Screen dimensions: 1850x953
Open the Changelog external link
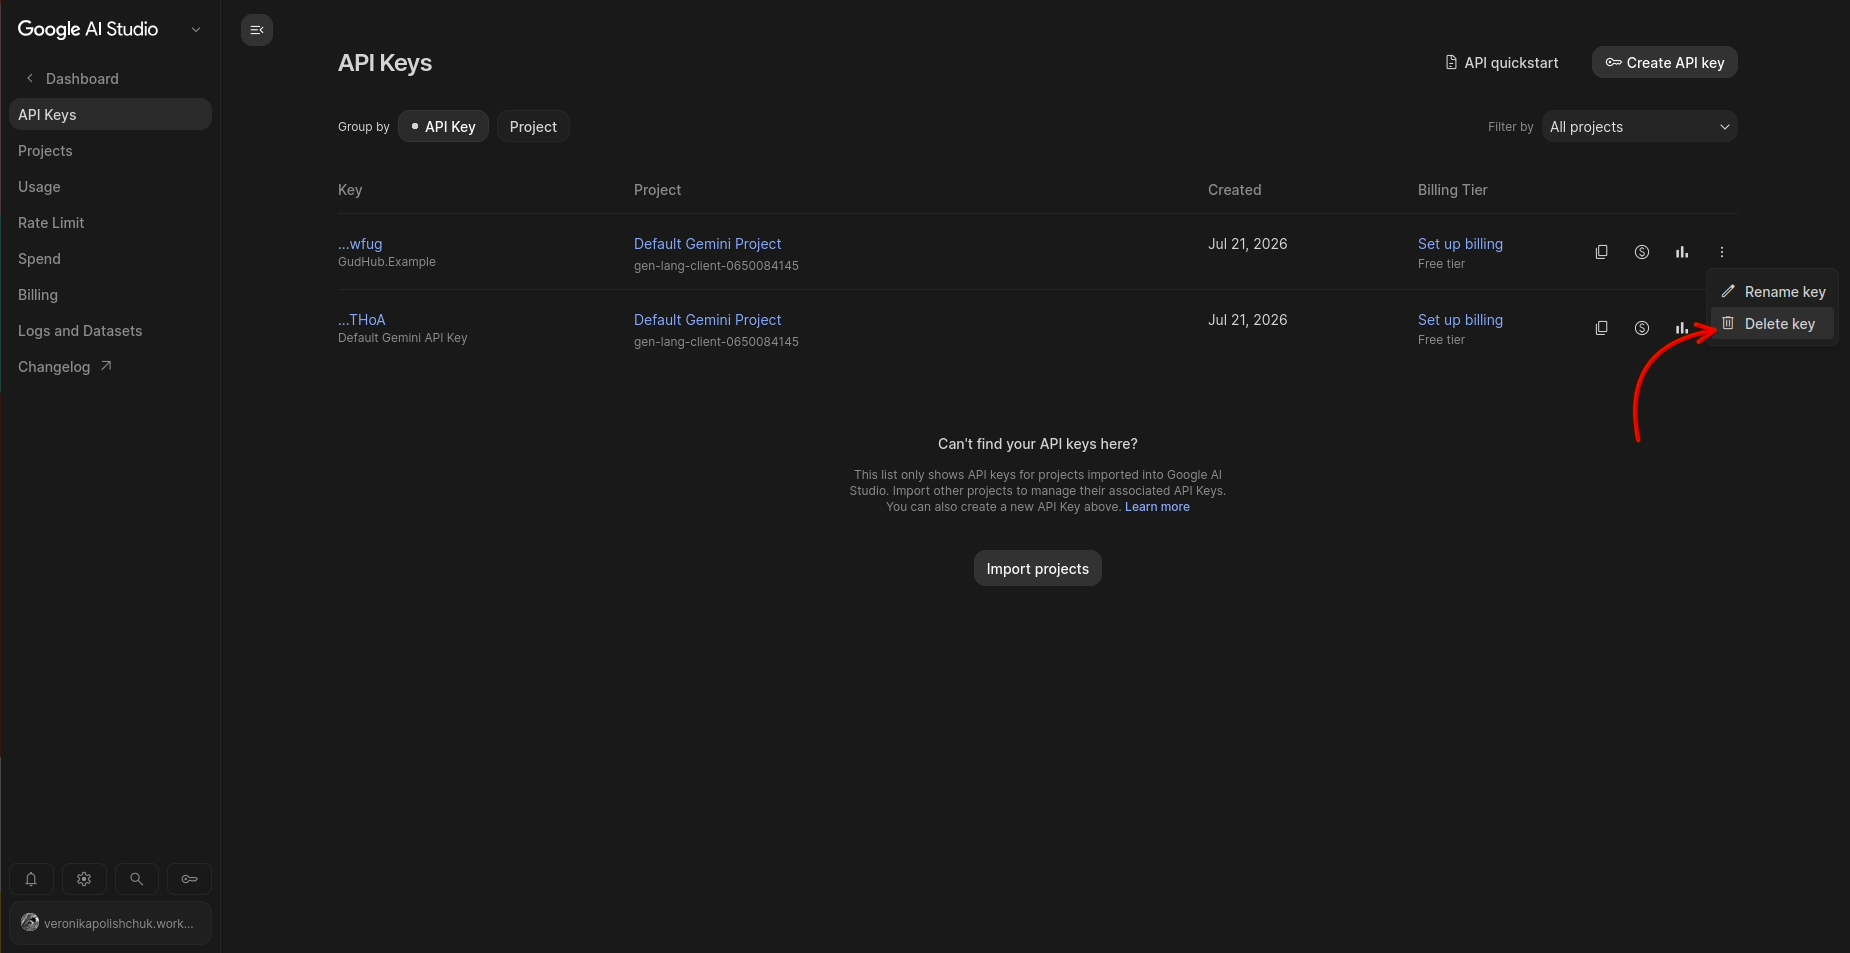coord(65,367)
